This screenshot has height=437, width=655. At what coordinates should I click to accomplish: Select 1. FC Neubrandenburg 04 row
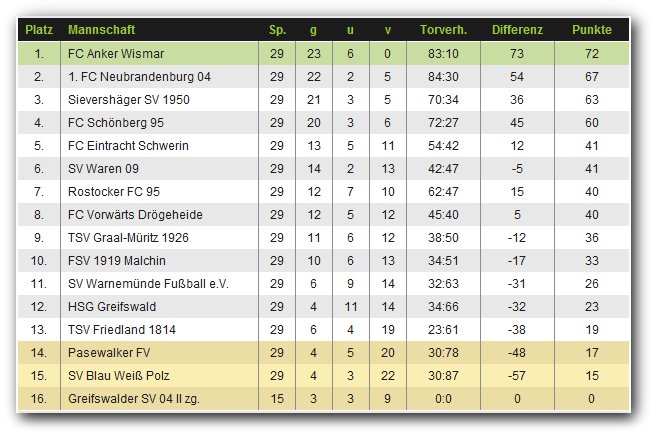tap(125, 76)
